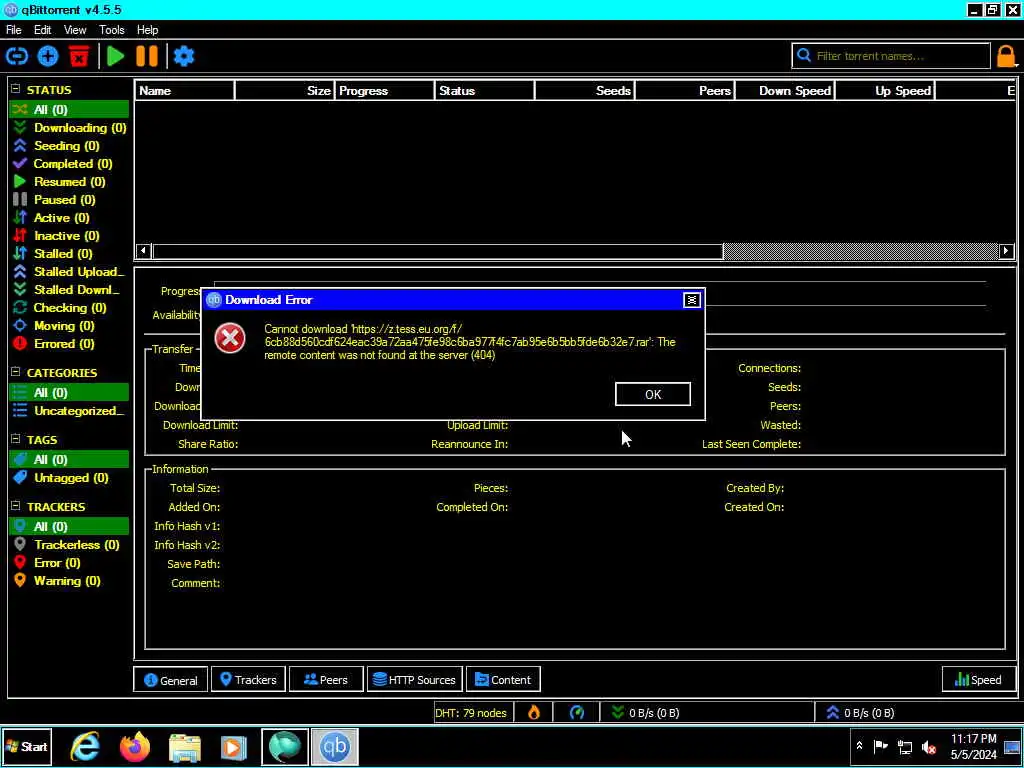Click the orange lock UI icon
1024x768 pixels.
coord(1006,56)
